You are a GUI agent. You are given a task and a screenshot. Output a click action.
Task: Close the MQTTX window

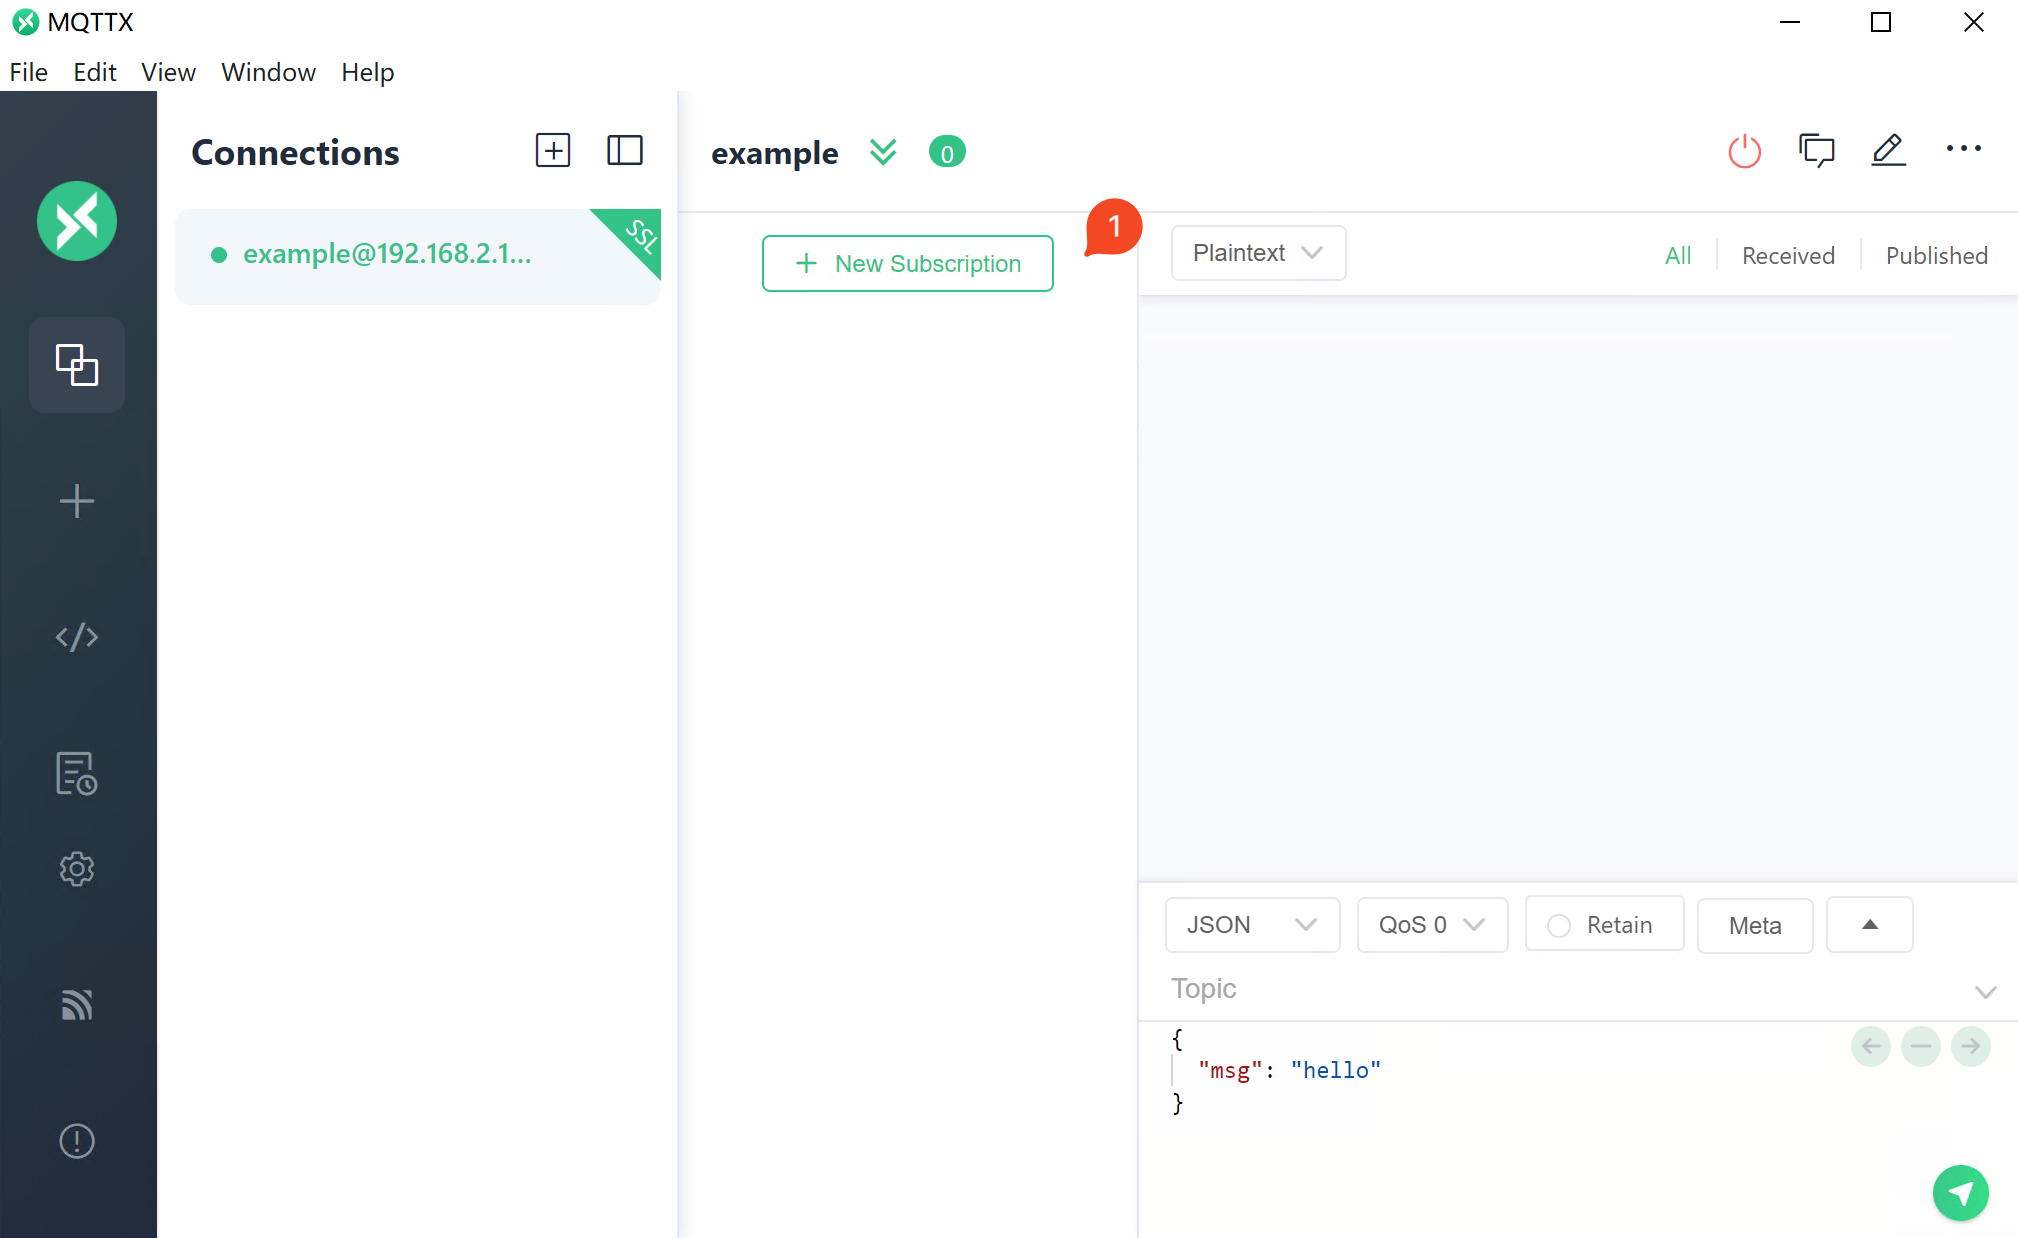(x=1973, y=22)
